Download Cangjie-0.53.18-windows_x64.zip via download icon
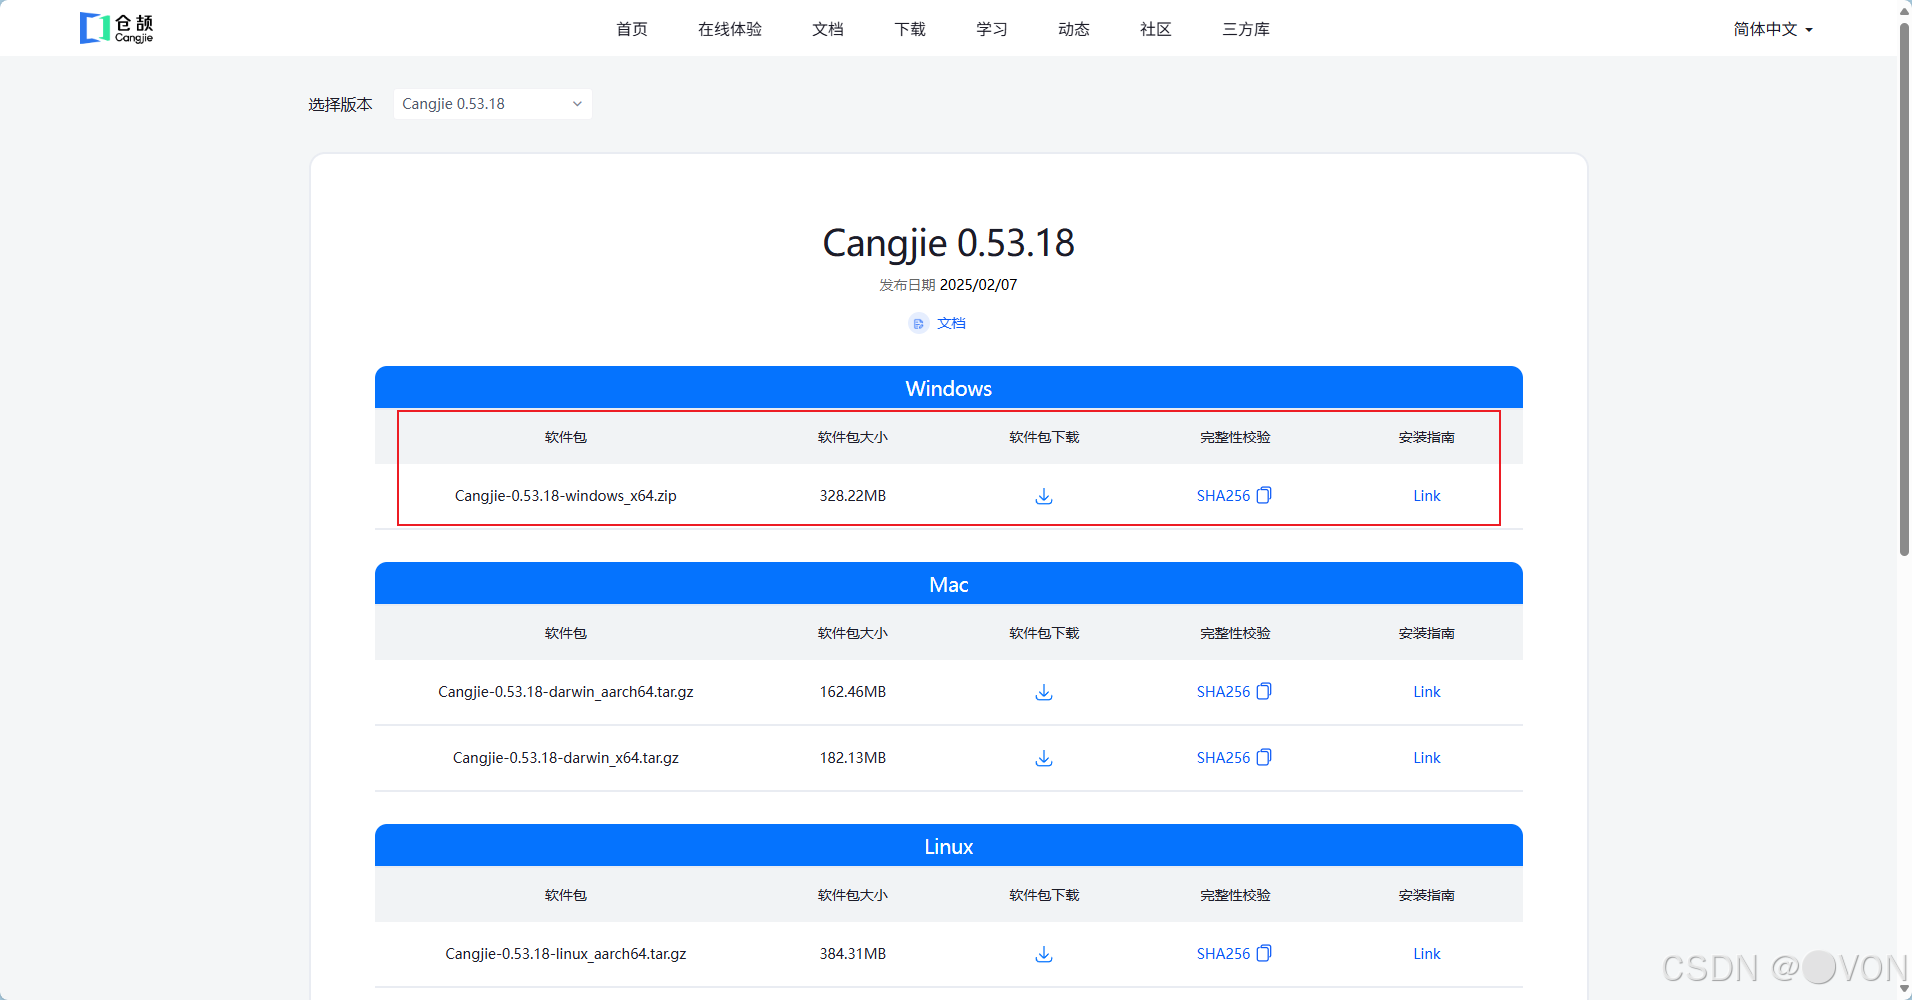 click(1044, 496)
